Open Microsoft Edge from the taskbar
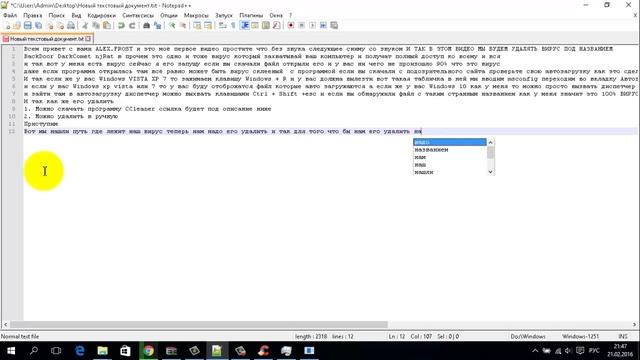 click(80, 351)
